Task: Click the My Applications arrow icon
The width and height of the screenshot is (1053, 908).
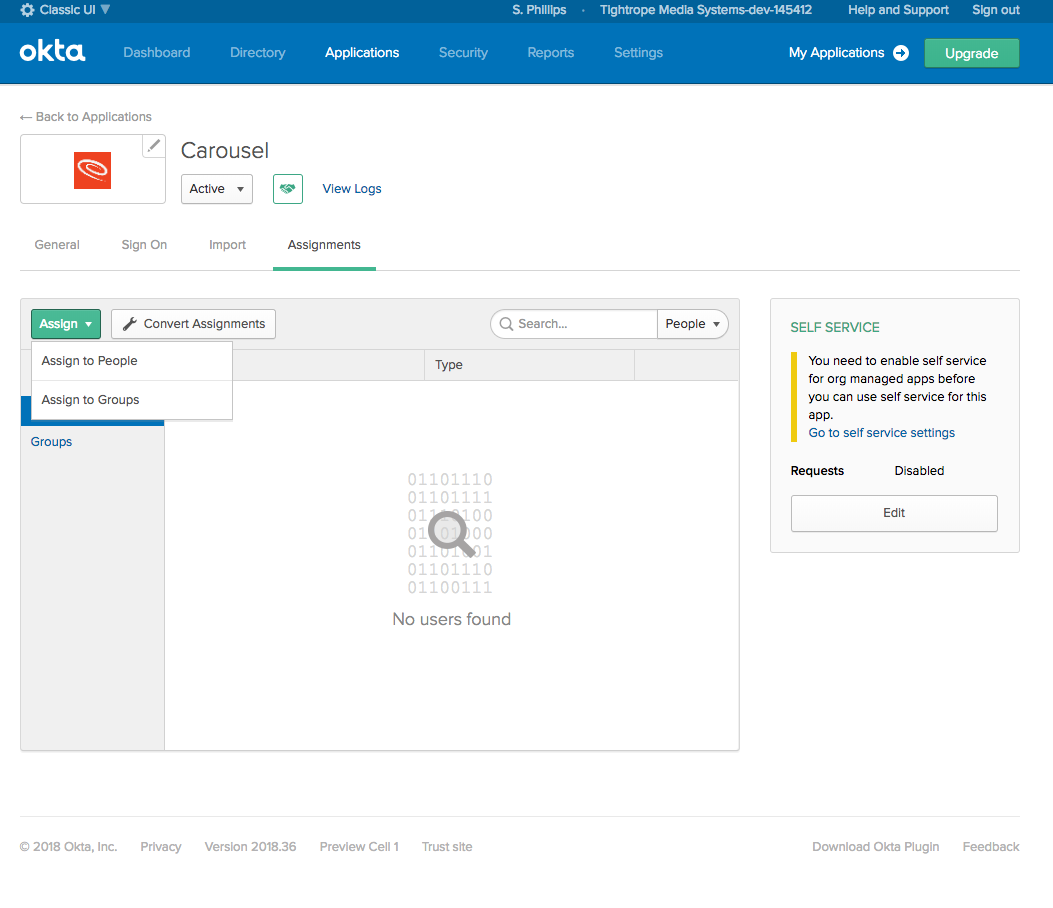Action: 901,53
